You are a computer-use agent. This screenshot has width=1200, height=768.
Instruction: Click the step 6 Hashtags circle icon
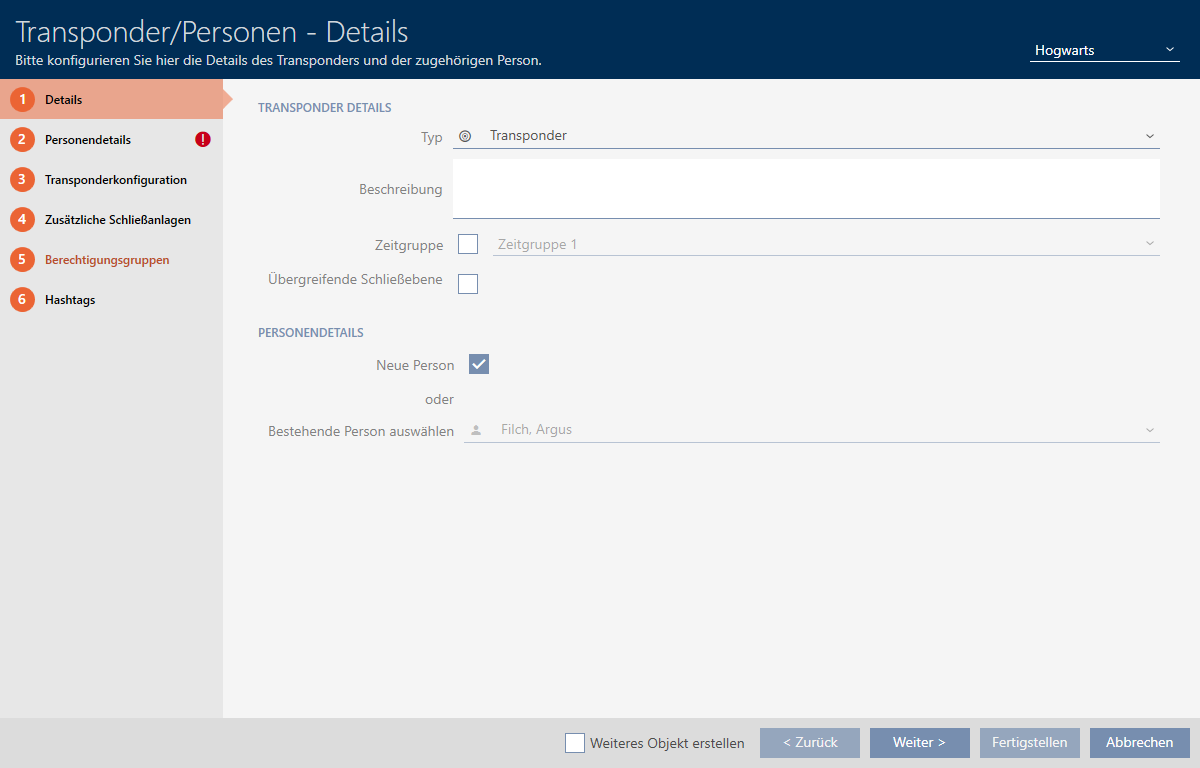(x=22, y=300)
